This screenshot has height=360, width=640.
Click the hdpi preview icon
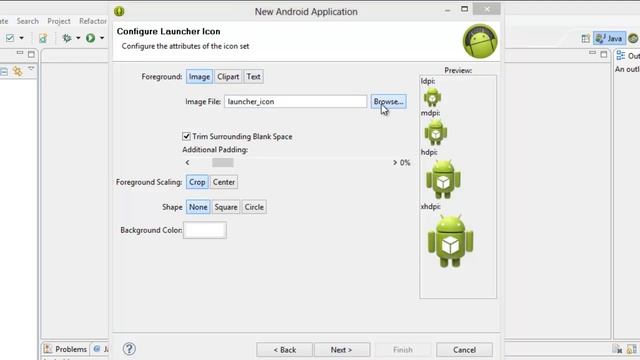click(443, 179)
